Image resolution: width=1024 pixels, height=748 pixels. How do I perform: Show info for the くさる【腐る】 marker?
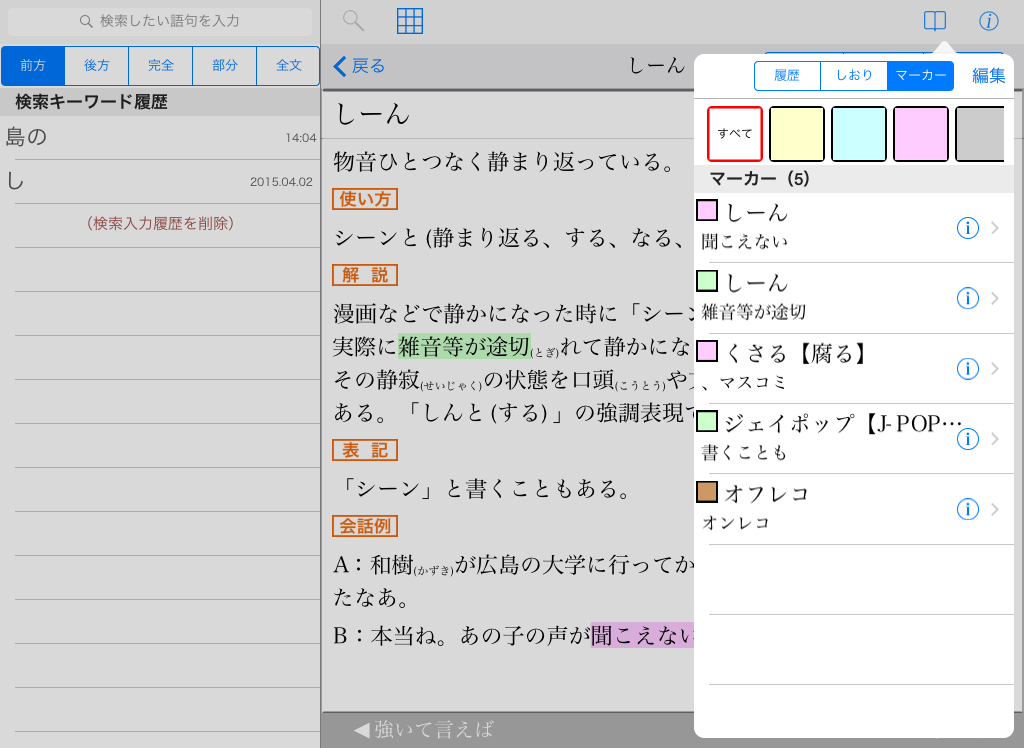[967, 368]
